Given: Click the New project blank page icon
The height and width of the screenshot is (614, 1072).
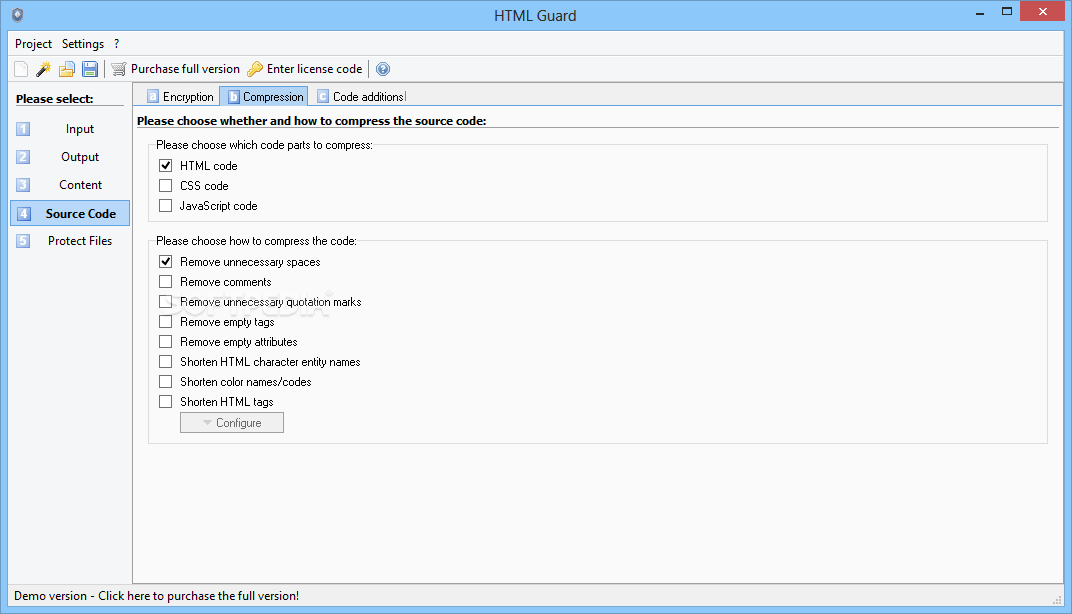Looking at the screenshot, I should click(x=21, y=69).
